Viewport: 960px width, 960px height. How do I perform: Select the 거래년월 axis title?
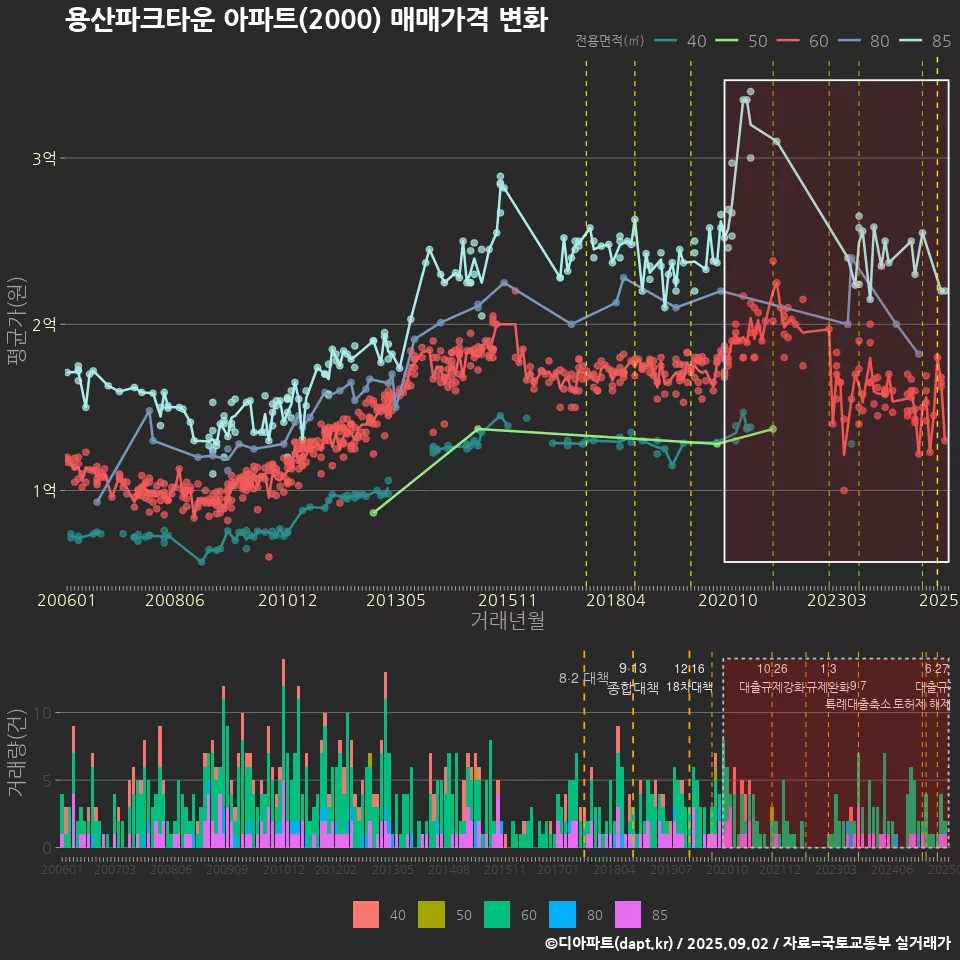[508, 620]
